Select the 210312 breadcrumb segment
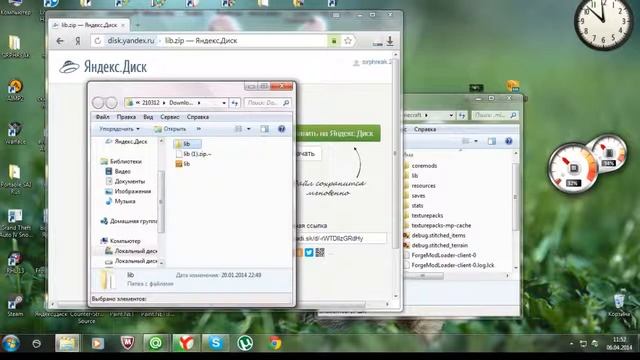 tap(151, 103)
